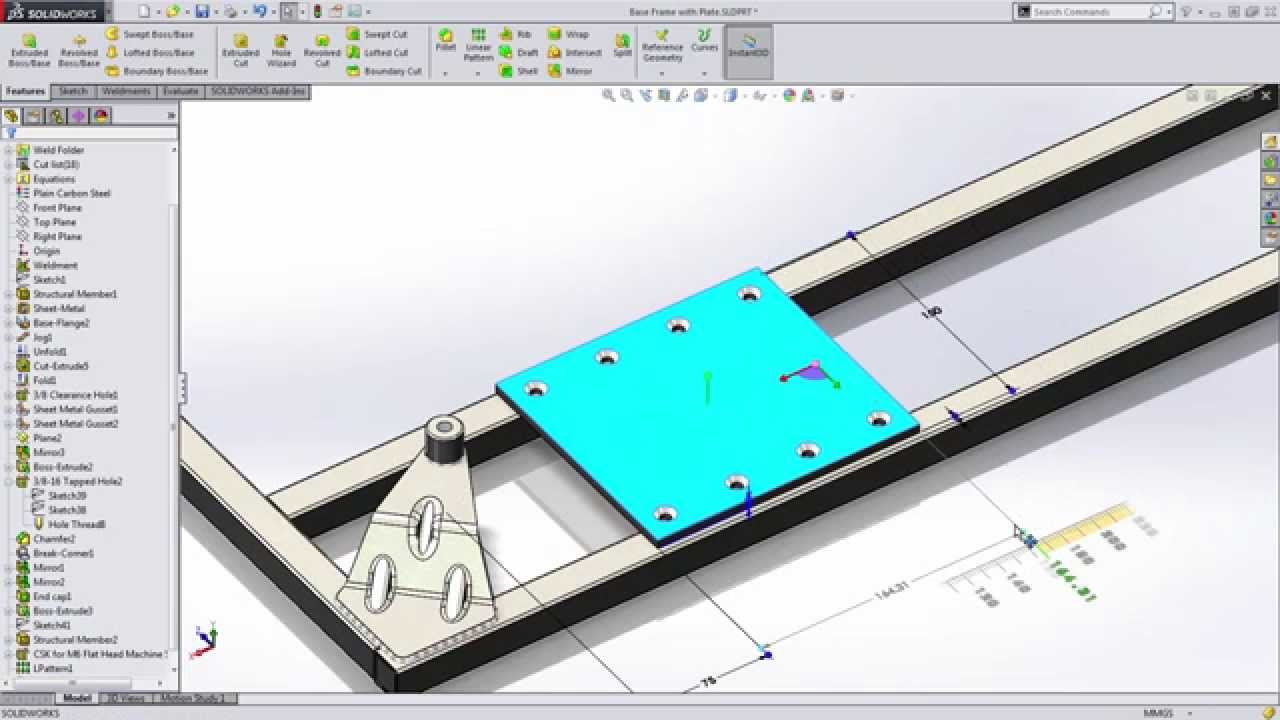The height and width of the screenshot is (720, 1280).
Task: Activate Revolved Cut tool
Action: [322, 50]
